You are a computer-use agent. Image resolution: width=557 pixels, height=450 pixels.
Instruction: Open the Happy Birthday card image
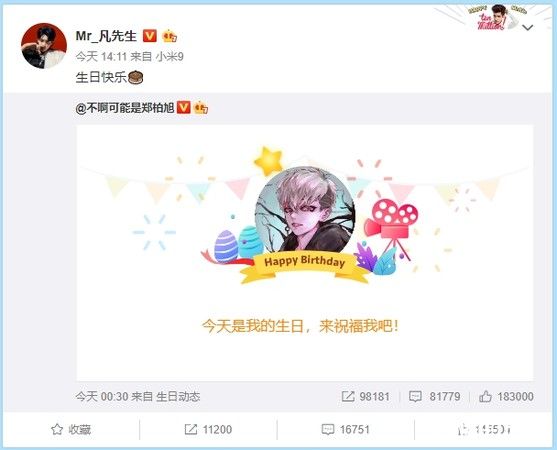tap(305, 253)
